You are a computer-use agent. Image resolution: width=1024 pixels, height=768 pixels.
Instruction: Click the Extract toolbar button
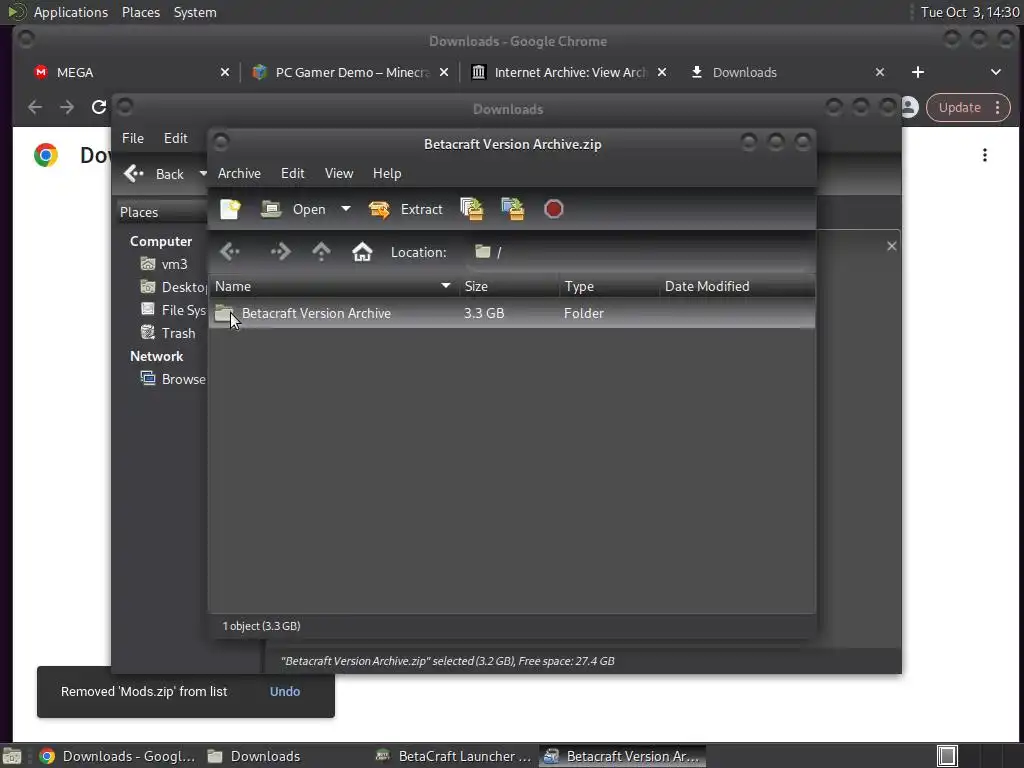[x=406, y=209]
